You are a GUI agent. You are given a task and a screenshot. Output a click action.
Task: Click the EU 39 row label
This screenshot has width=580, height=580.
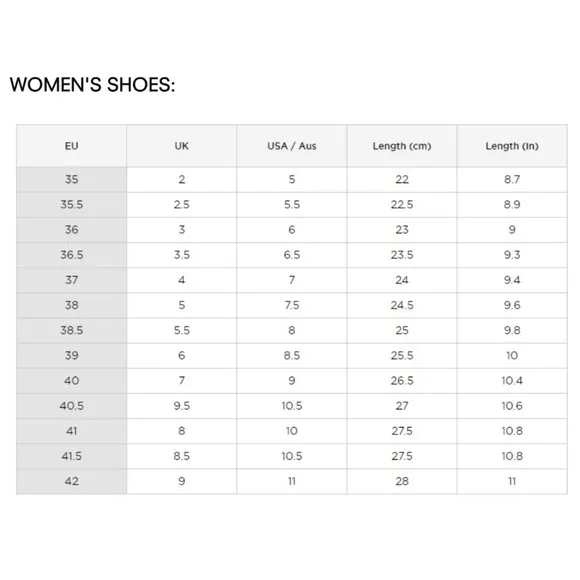coord(71,355)
